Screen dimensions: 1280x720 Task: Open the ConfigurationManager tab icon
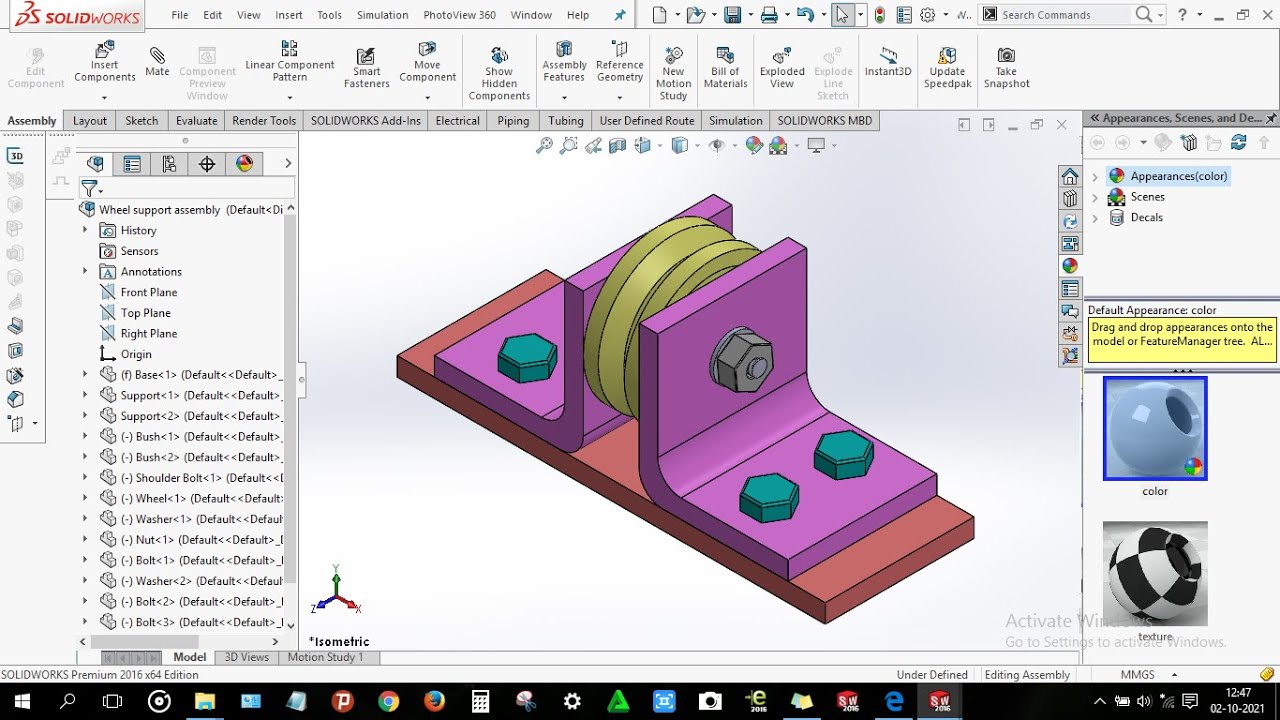(x=169, y=164)
